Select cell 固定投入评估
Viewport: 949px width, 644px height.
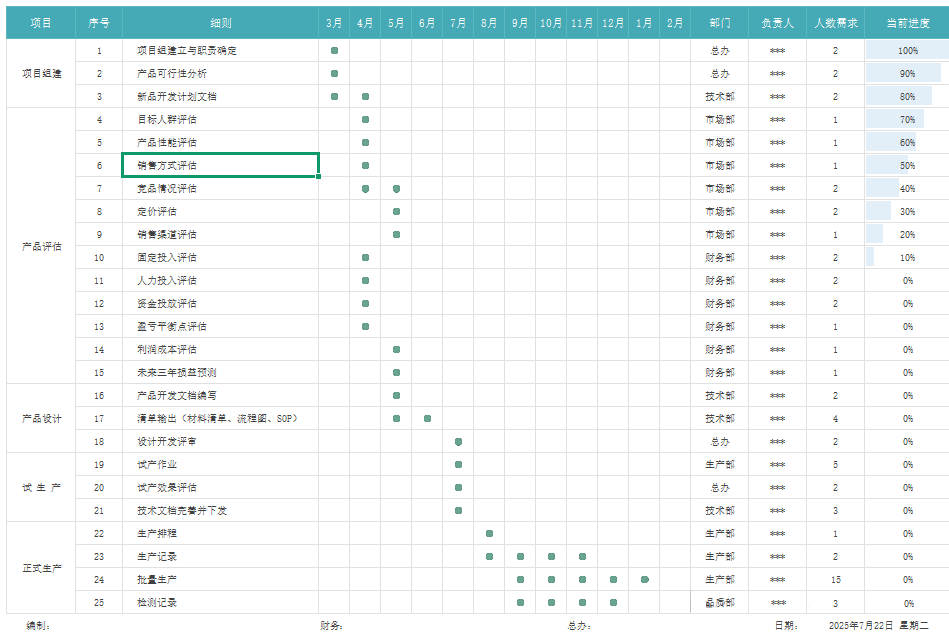[x=220, y=258]
